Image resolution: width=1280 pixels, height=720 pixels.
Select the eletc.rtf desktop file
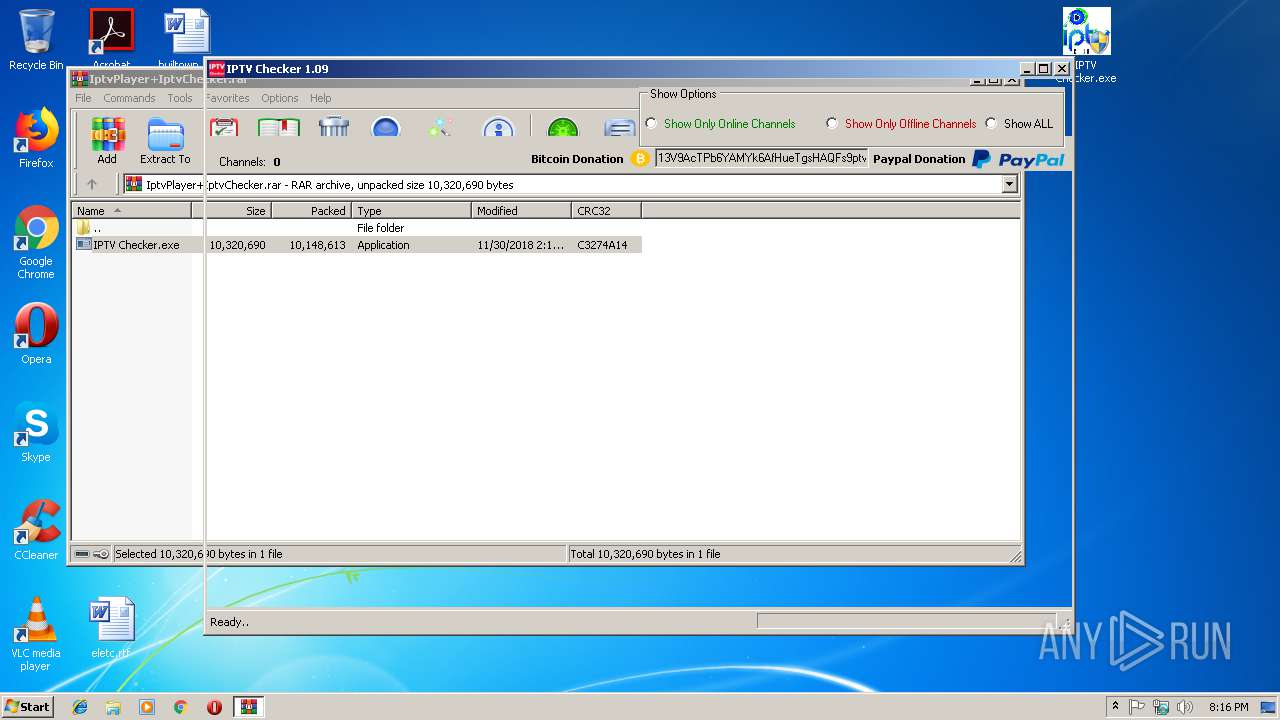[111, 628]
